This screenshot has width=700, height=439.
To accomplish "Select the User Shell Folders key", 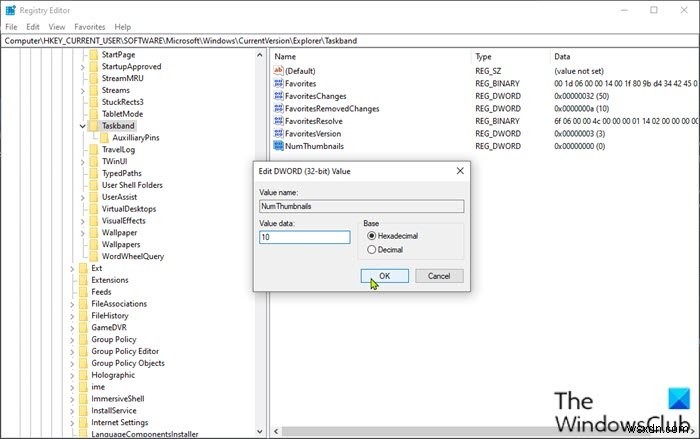I will (132, 185).
